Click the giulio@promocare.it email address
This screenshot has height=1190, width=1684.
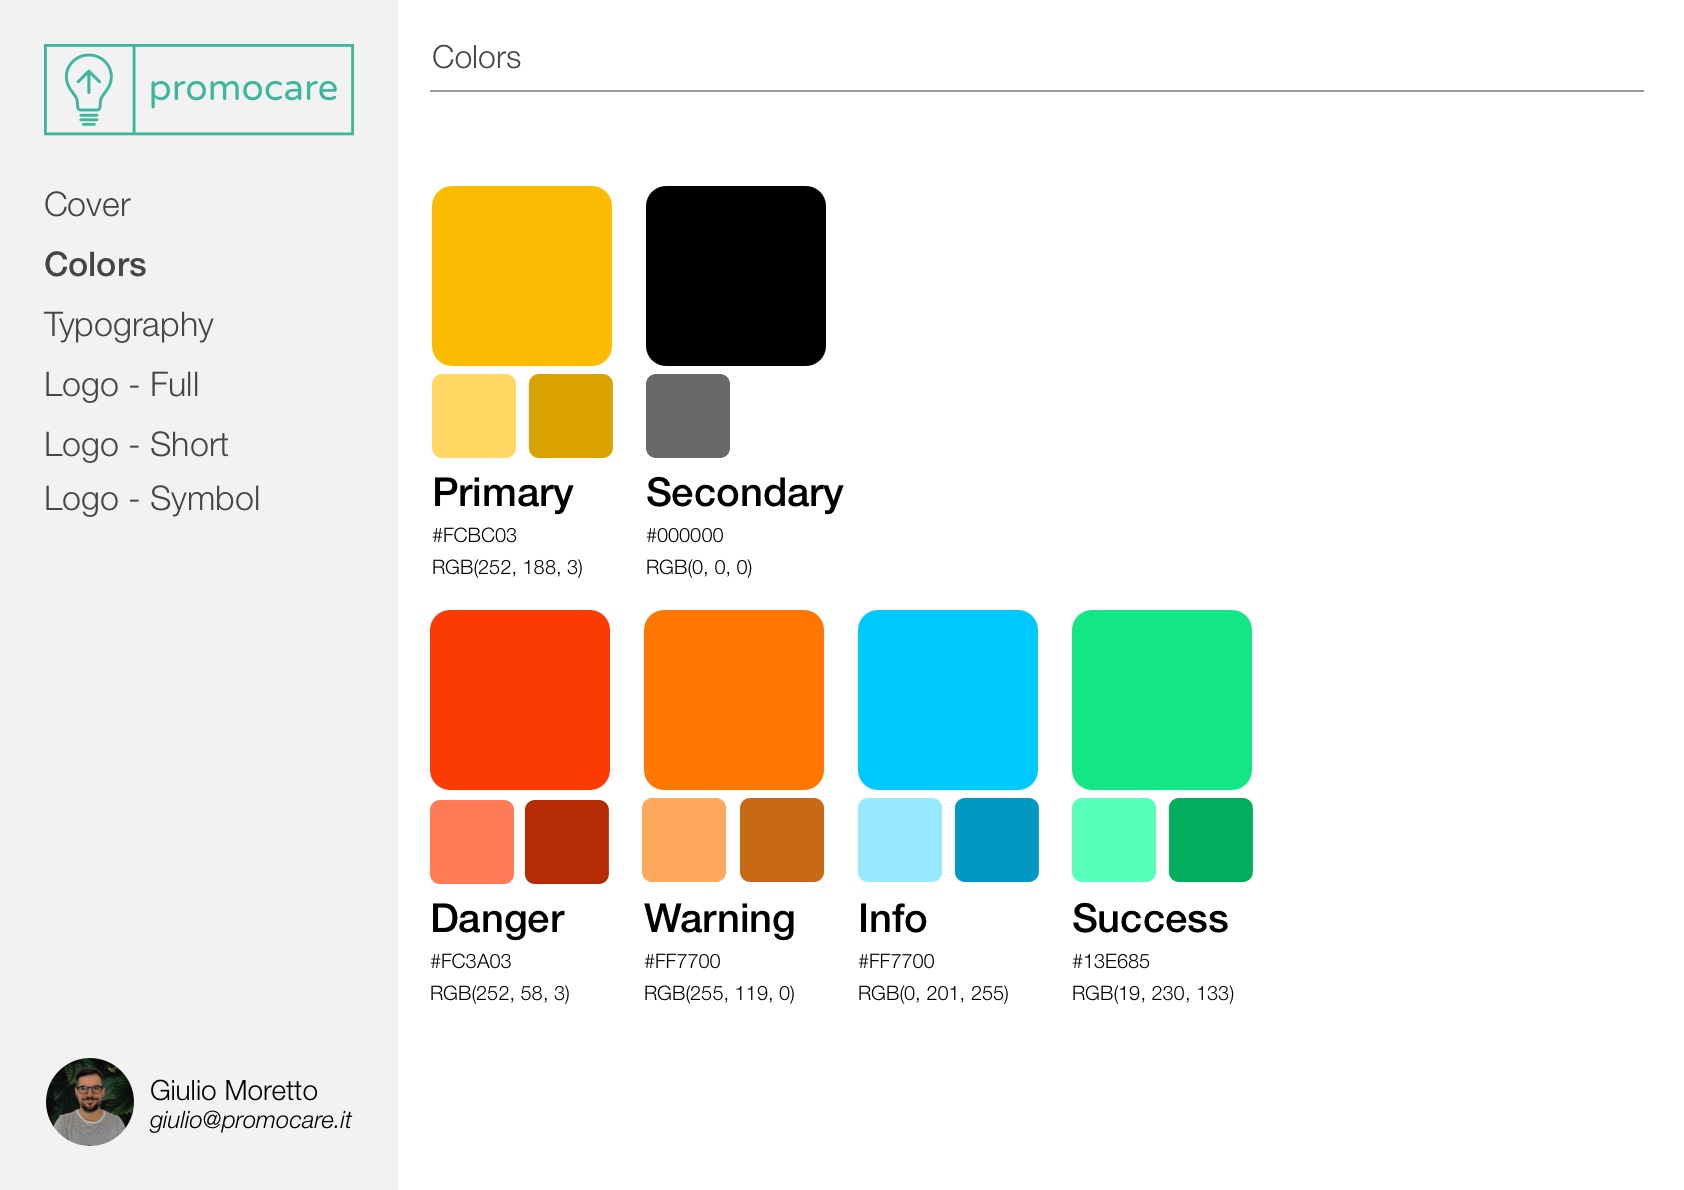click(x=250, y=1120)
